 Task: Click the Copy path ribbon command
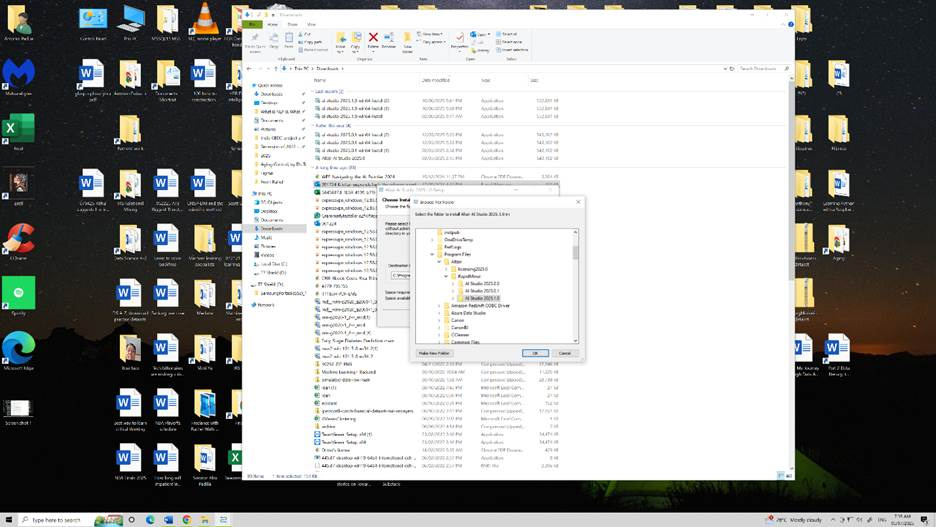pos(310,42)
